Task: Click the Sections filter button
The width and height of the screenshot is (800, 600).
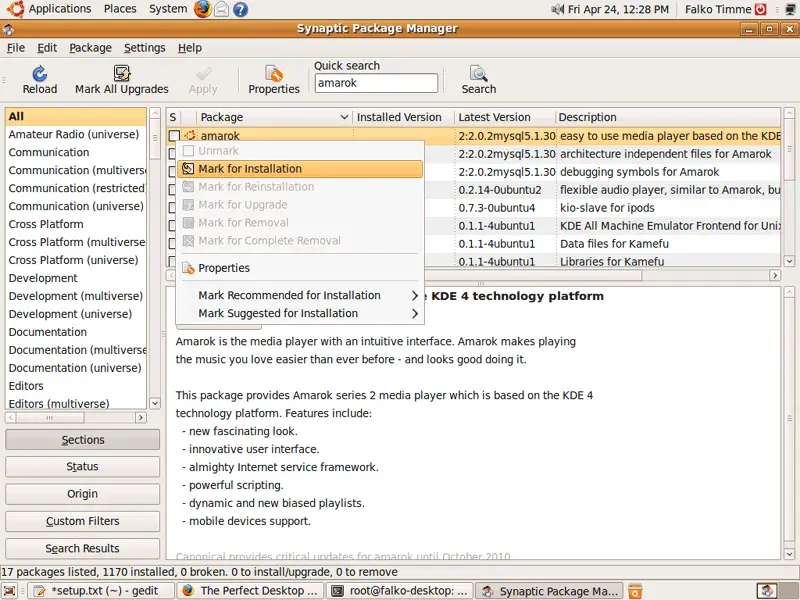Action: coord(82,440)
